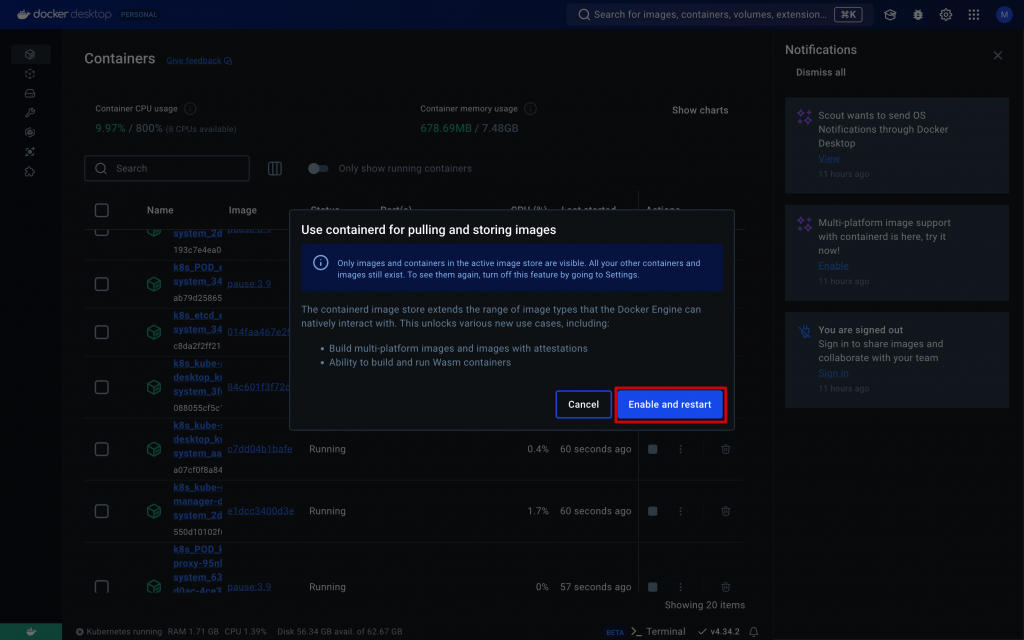Viewport: 1024px width, 640px height.
Task: Click View link in the Scout notification
Action: 829,159
